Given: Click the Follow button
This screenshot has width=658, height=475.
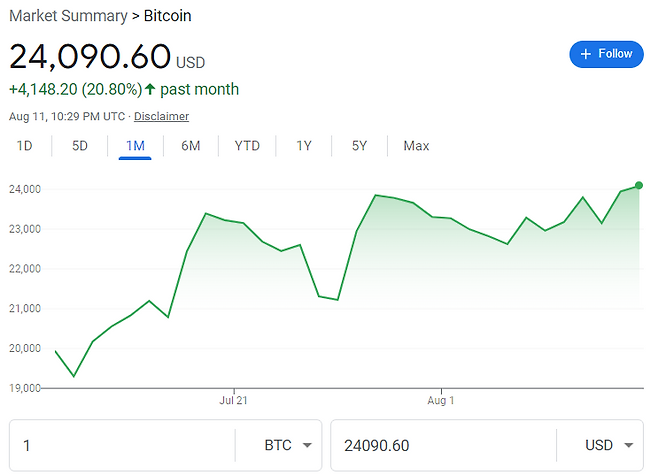Looking at the screenshot, I should pyautogui.click(x=606, y=54).
